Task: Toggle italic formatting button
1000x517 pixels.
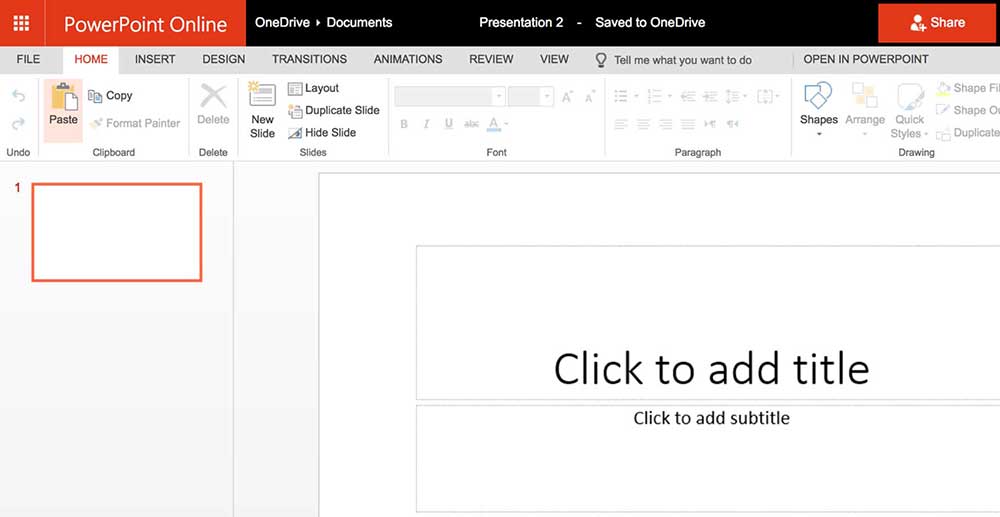Action: [426, 124]
